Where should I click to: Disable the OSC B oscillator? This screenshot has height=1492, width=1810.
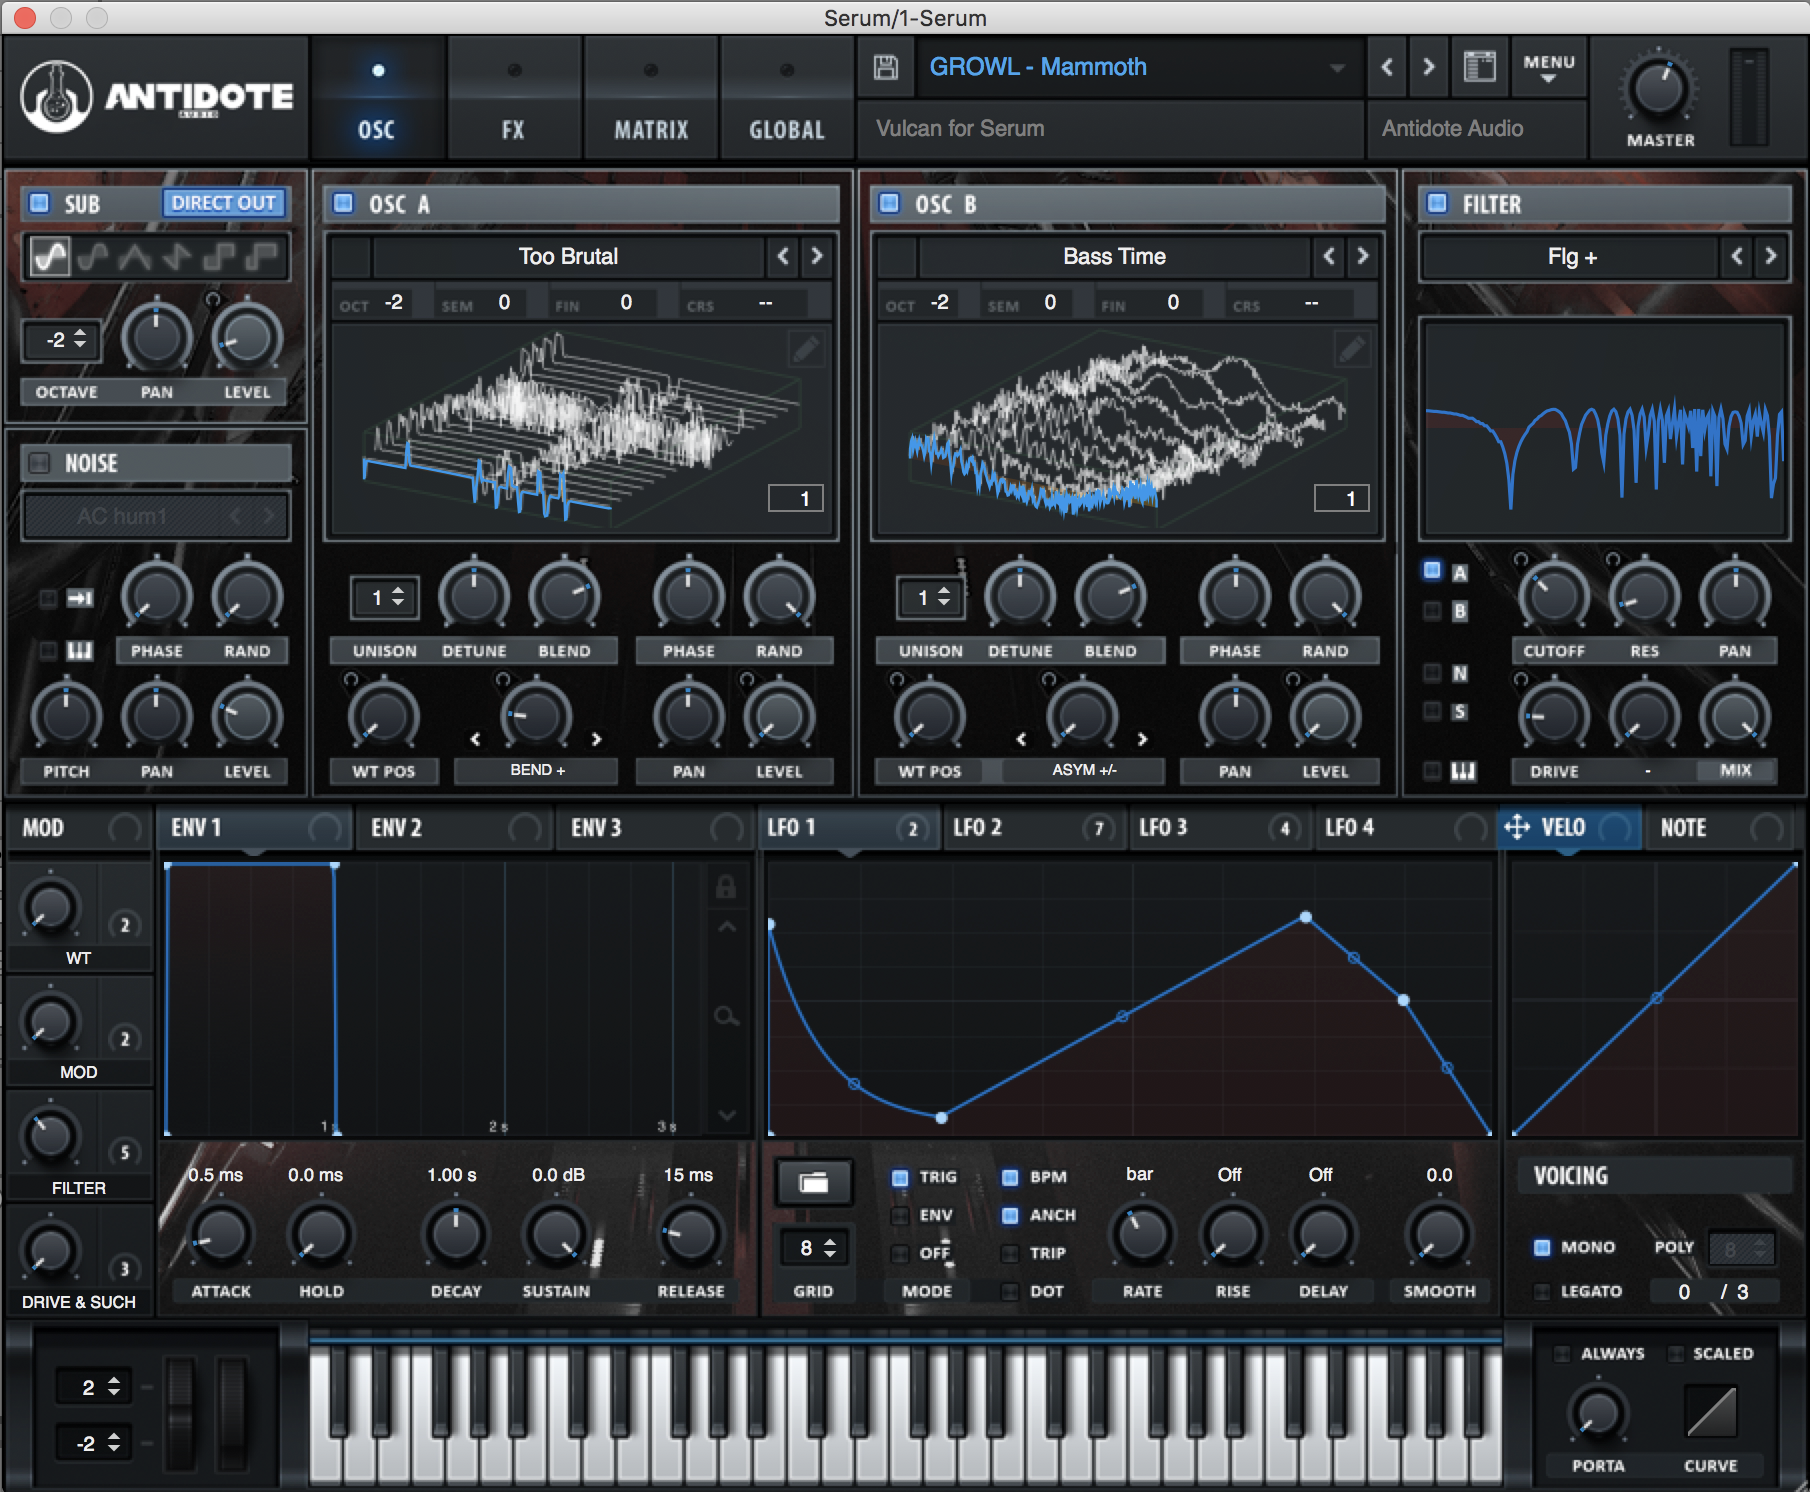coord(889,203)
